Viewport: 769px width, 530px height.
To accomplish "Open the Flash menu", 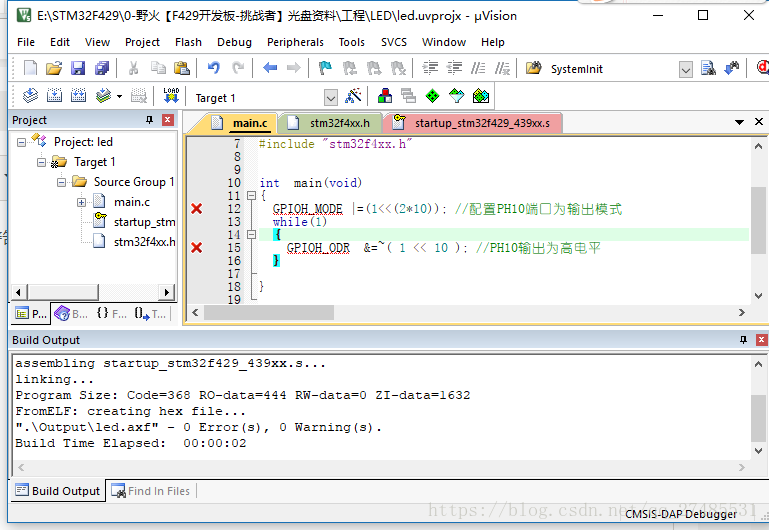I will pyautogui.click(x=188, y=42).
